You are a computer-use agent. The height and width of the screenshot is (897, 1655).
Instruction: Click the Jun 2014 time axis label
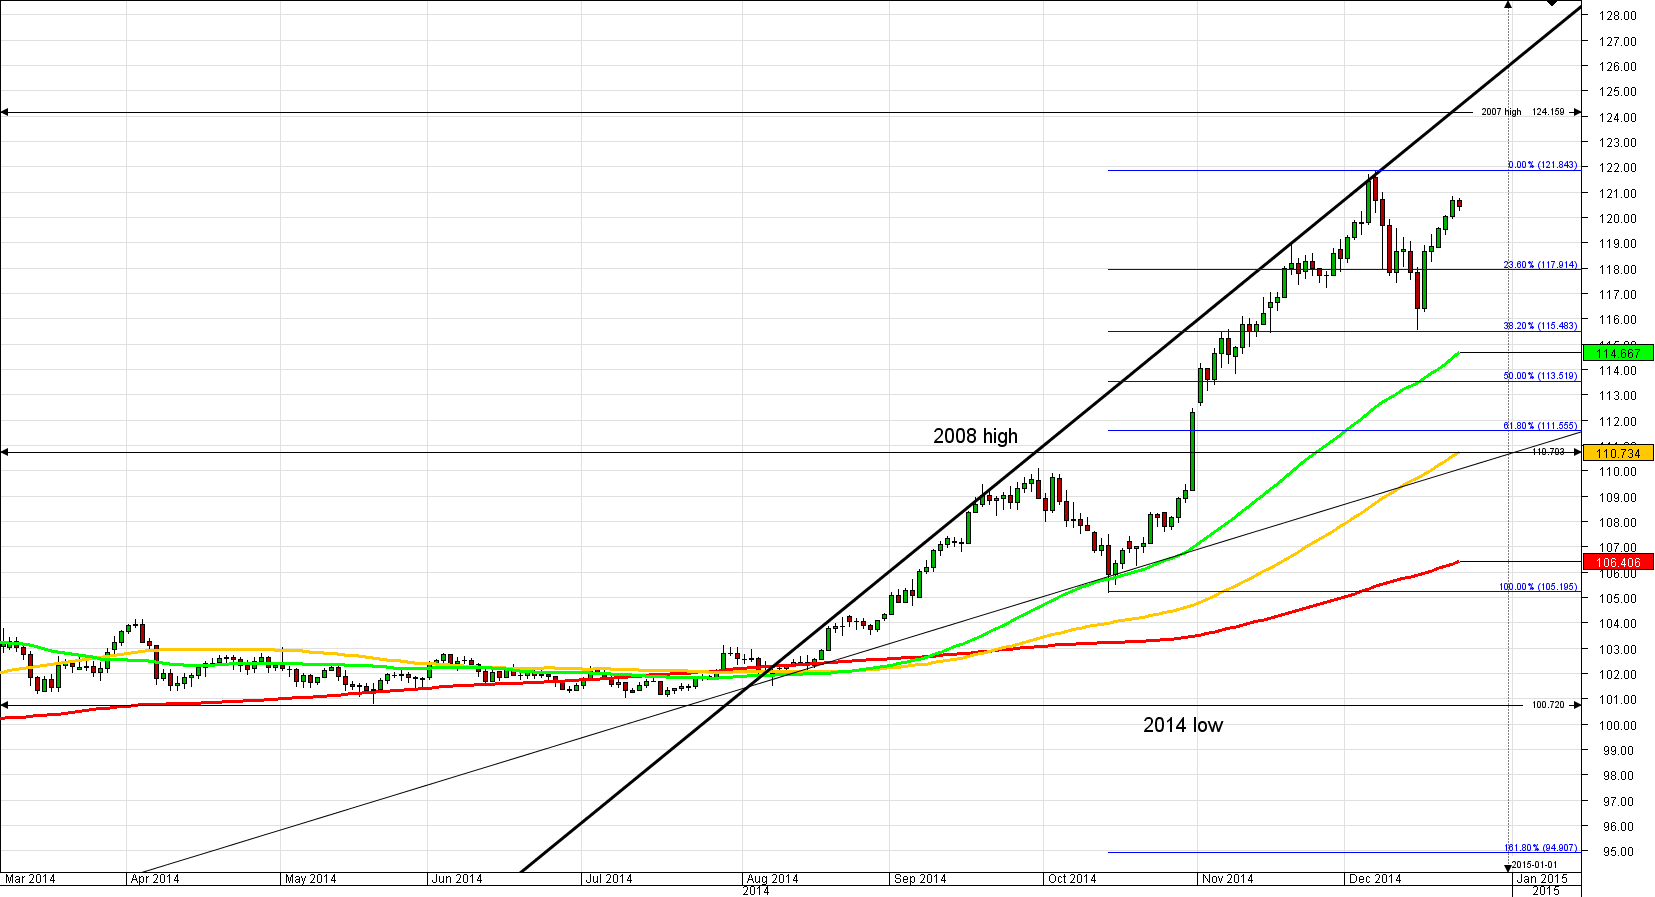coord(457,879)
